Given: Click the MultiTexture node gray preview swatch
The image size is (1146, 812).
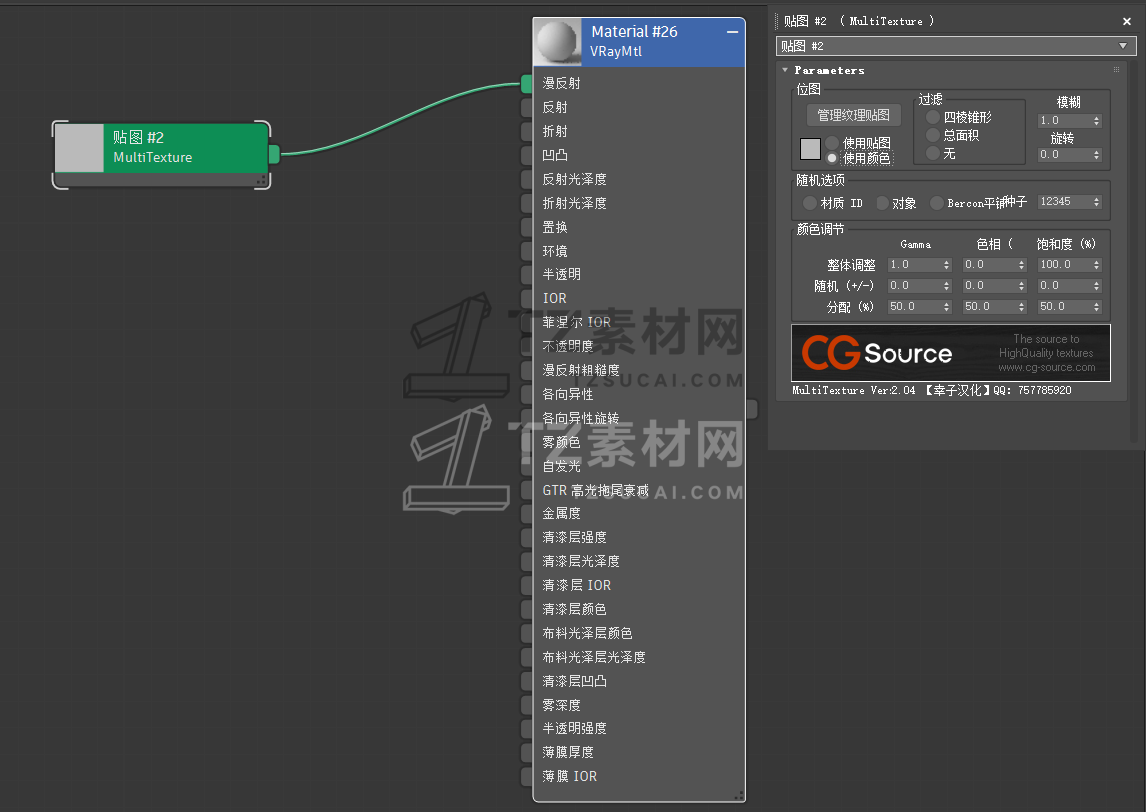Looking at the screenshot, I should coord(80,148).
